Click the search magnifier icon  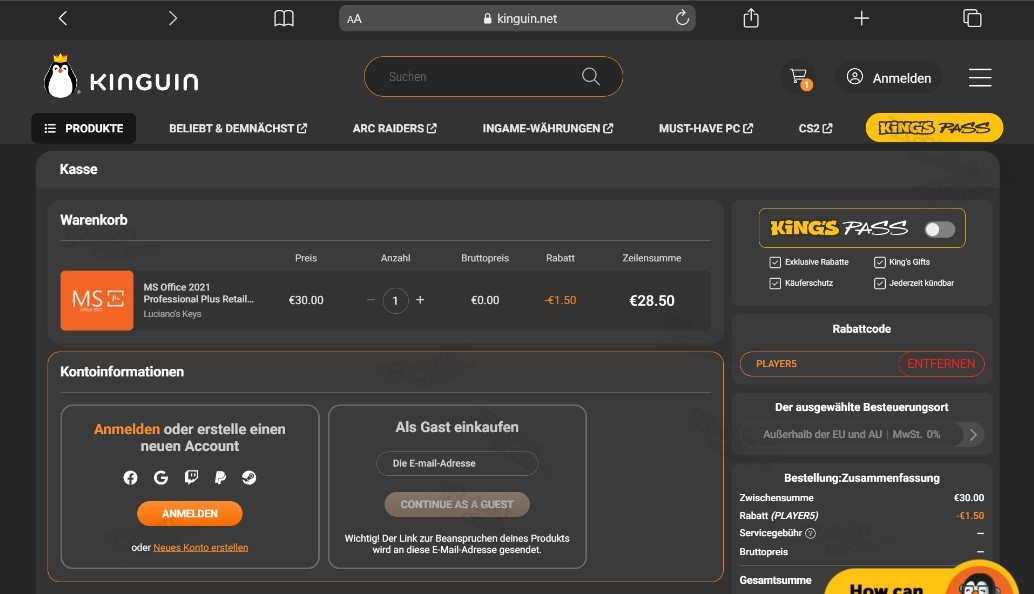click(x=590, y=76)
